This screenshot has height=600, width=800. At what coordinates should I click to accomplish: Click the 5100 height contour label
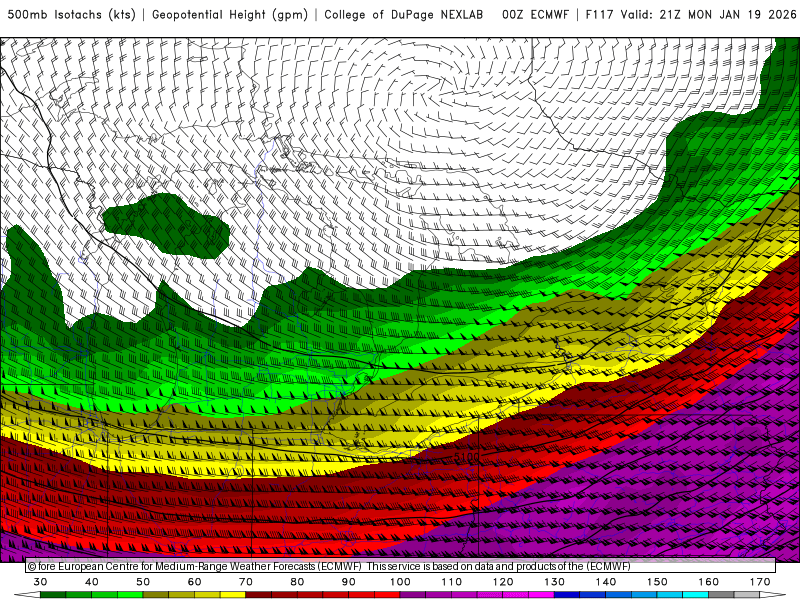[x=467, y=457]
